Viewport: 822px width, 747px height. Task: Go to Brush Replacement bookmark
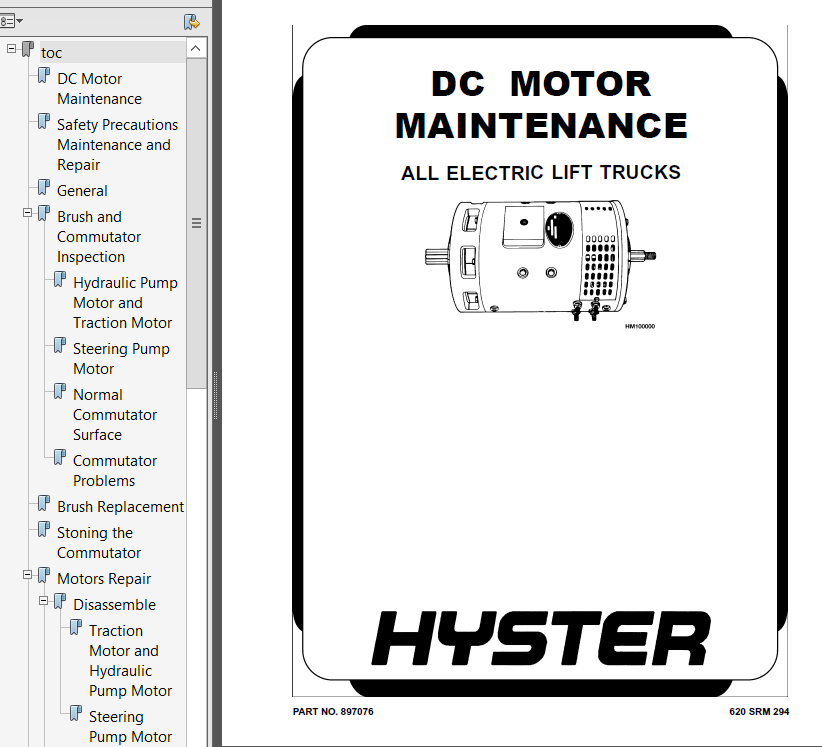point(121,507)
